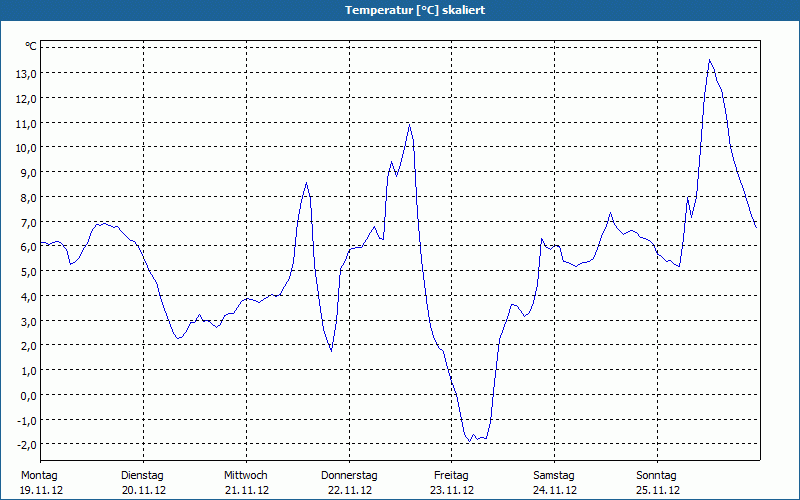The width and height of the screenshot is (800, 500).
Task: Click the date 23.11.12
Action: pos(452,490)
